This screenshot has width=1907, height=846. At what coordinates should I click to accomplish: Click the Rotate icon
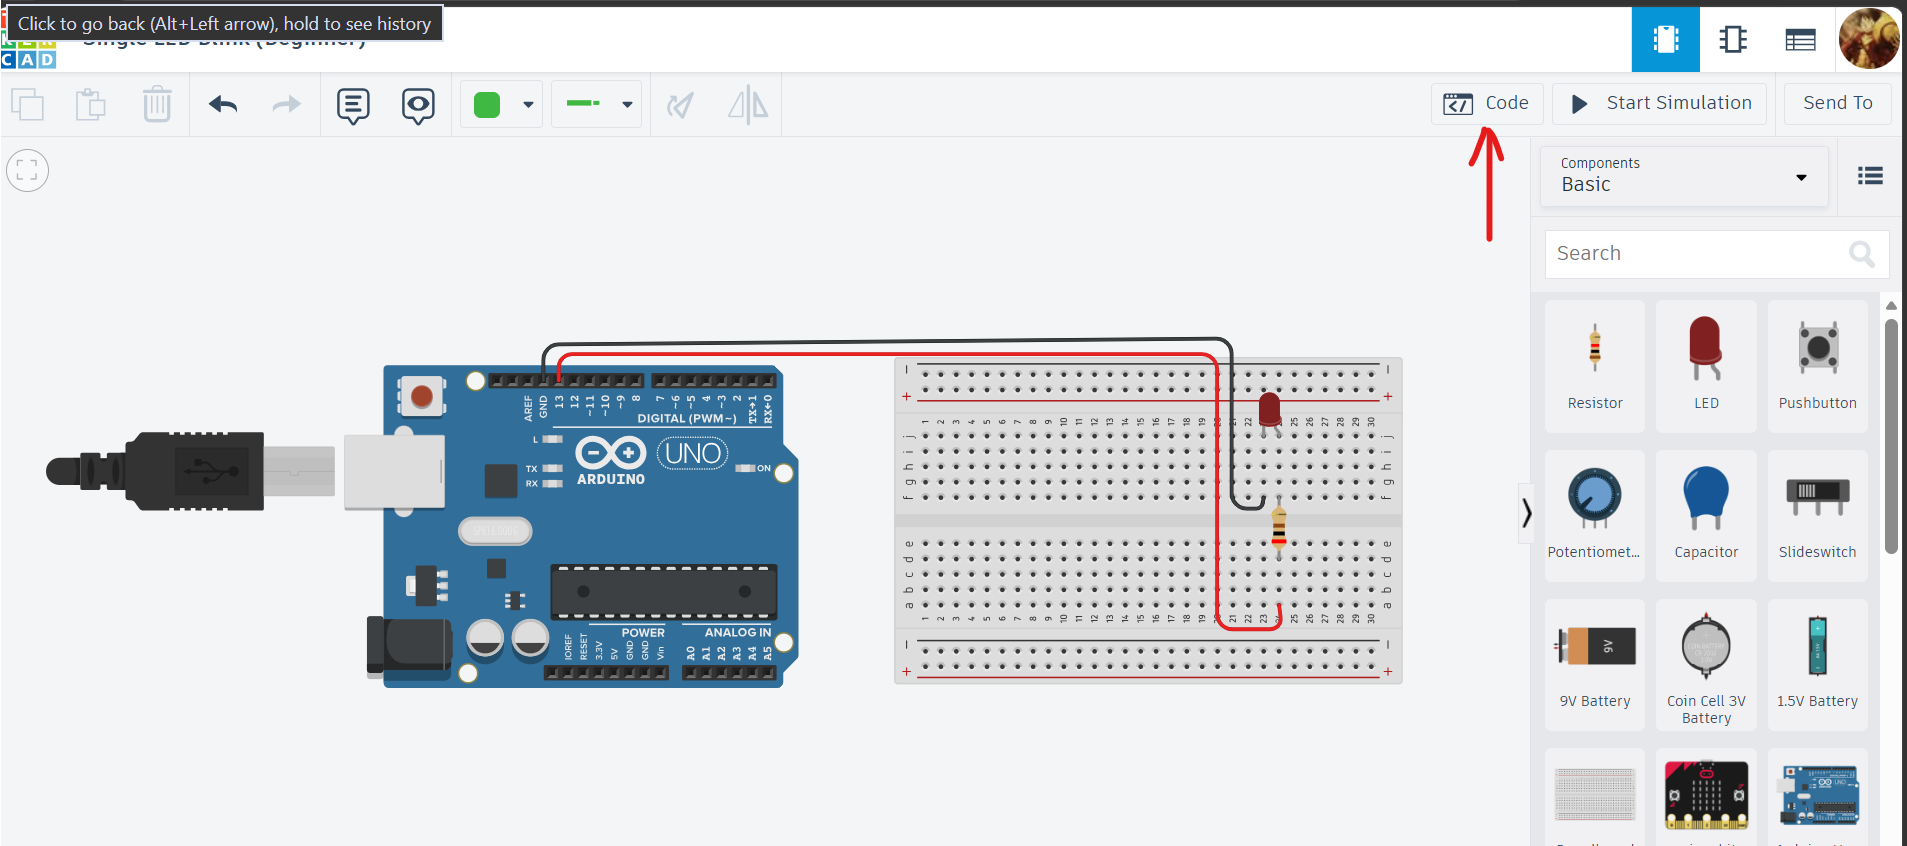[x=680, y=104]
